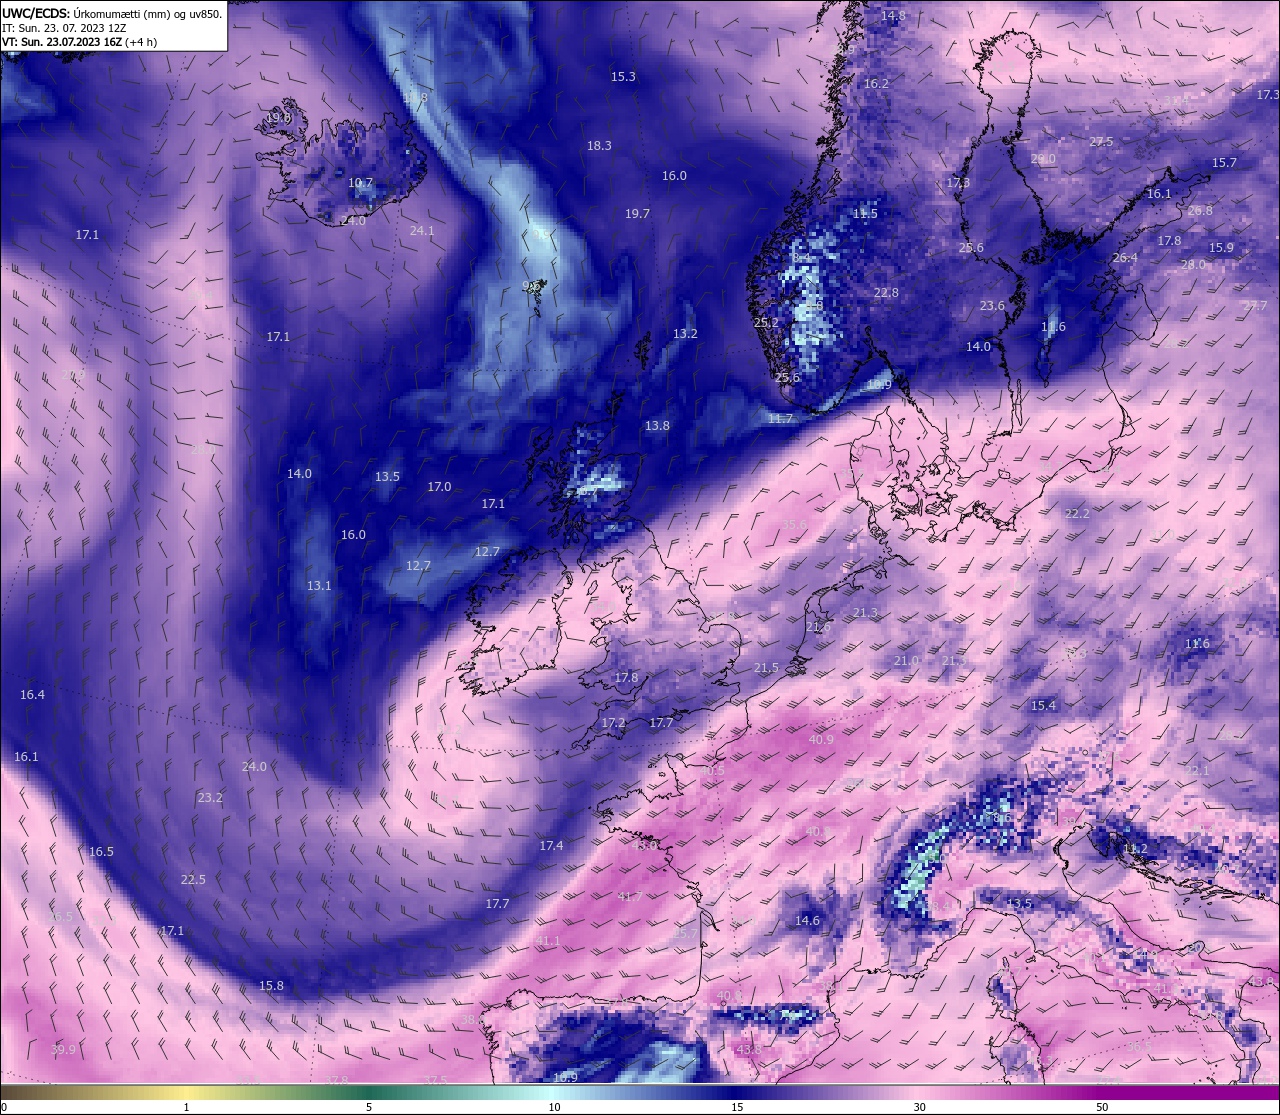Click the 22.2 value over Poland

click(1077, 514)
